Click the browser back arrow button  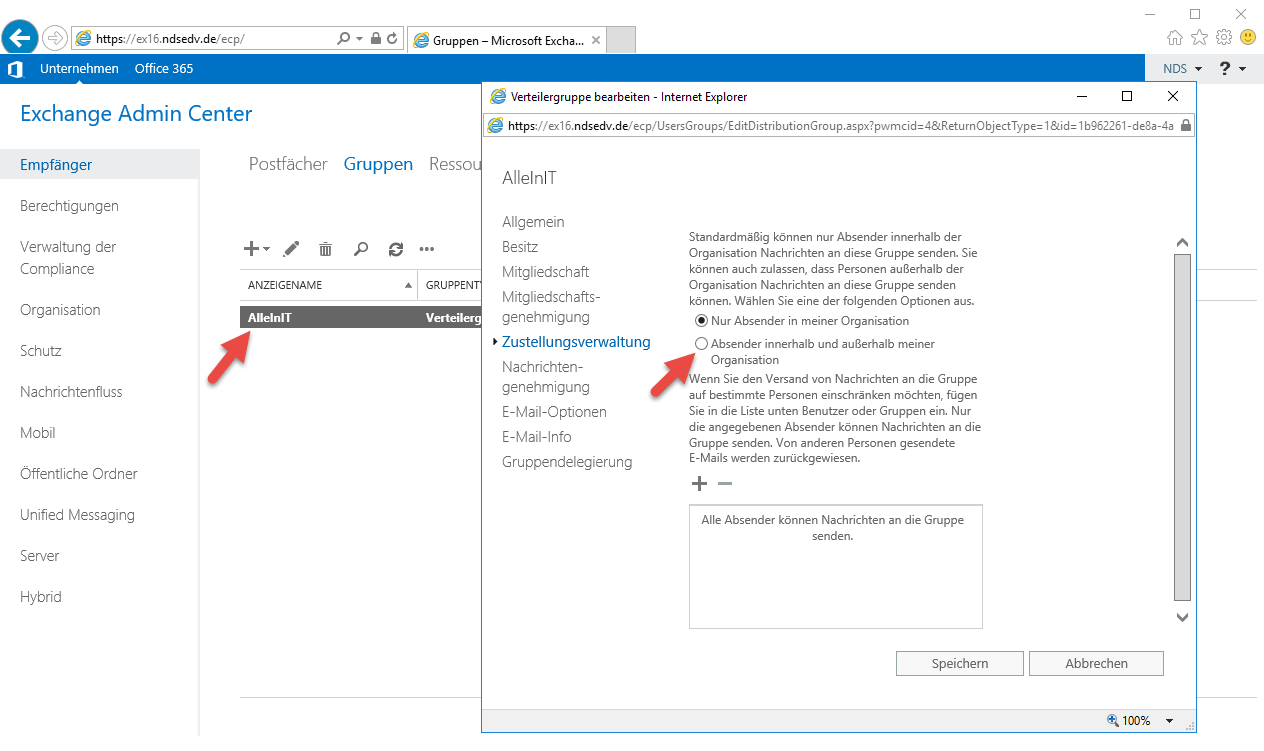[20, 38]
